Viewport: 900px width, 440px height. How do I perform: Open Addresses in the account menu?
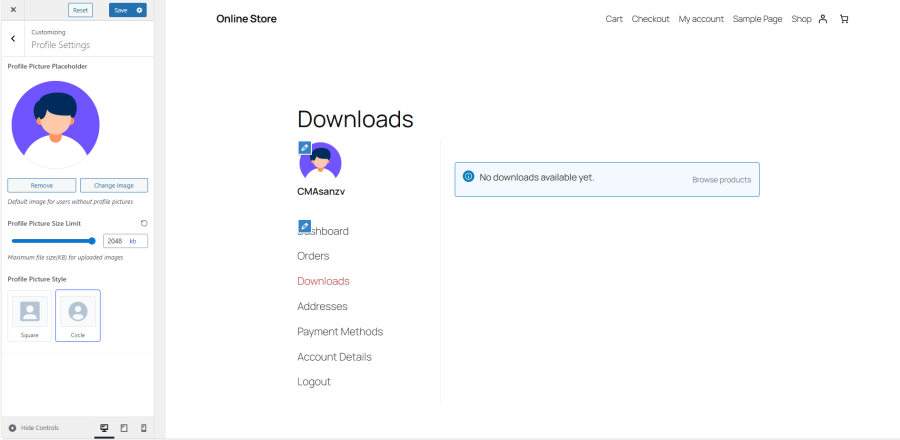[x=322, y=306]
